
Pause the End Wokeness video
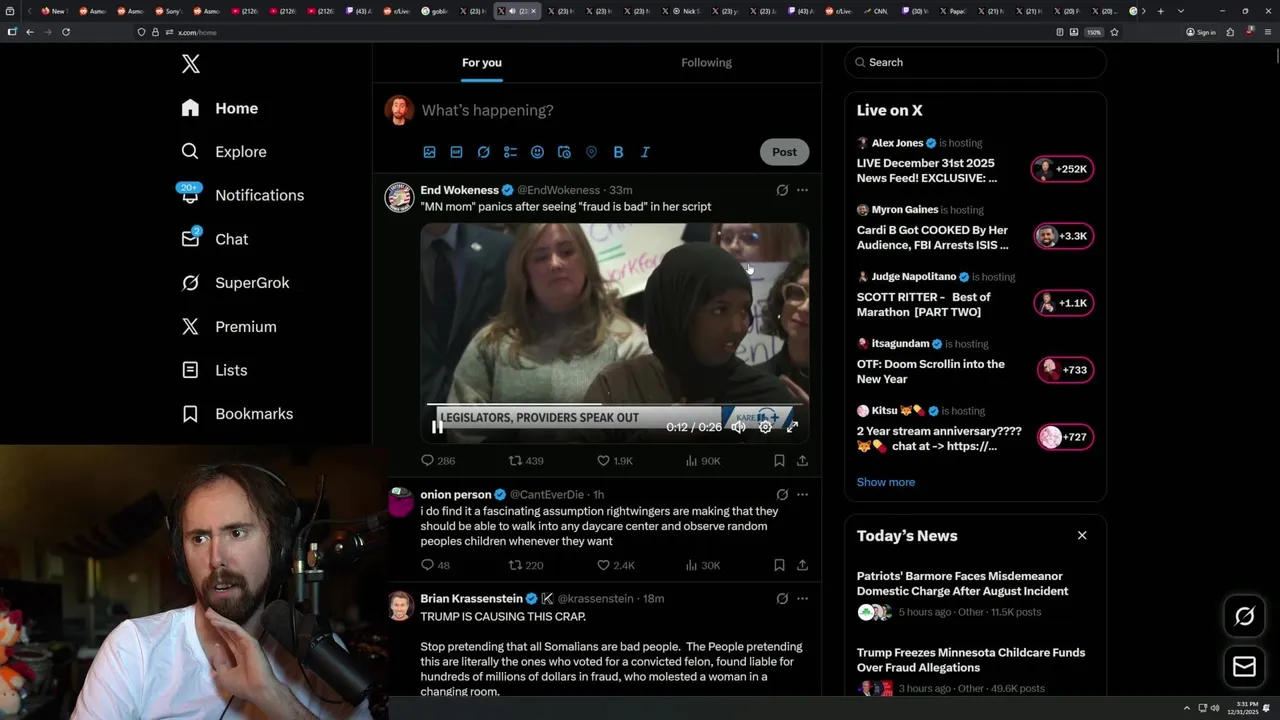[x=437, y=427]
